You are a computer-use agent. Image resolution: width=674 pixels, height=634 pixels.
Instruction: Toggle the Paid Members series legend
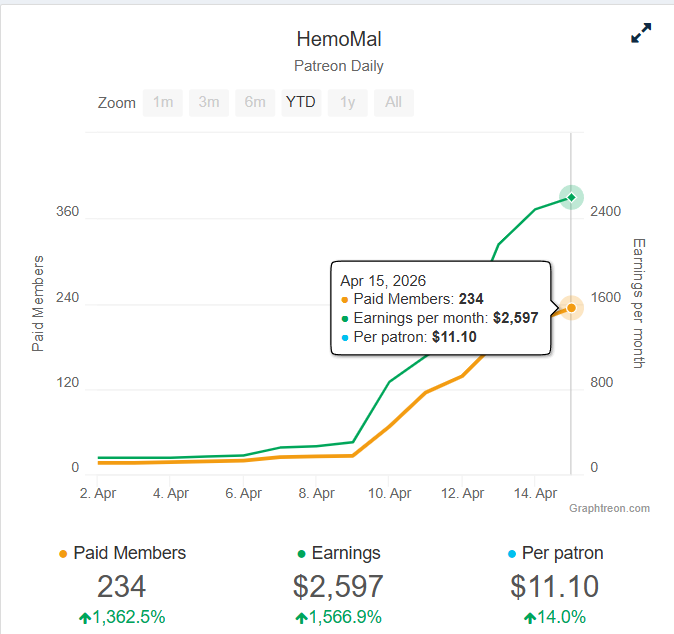pos(123,553)
